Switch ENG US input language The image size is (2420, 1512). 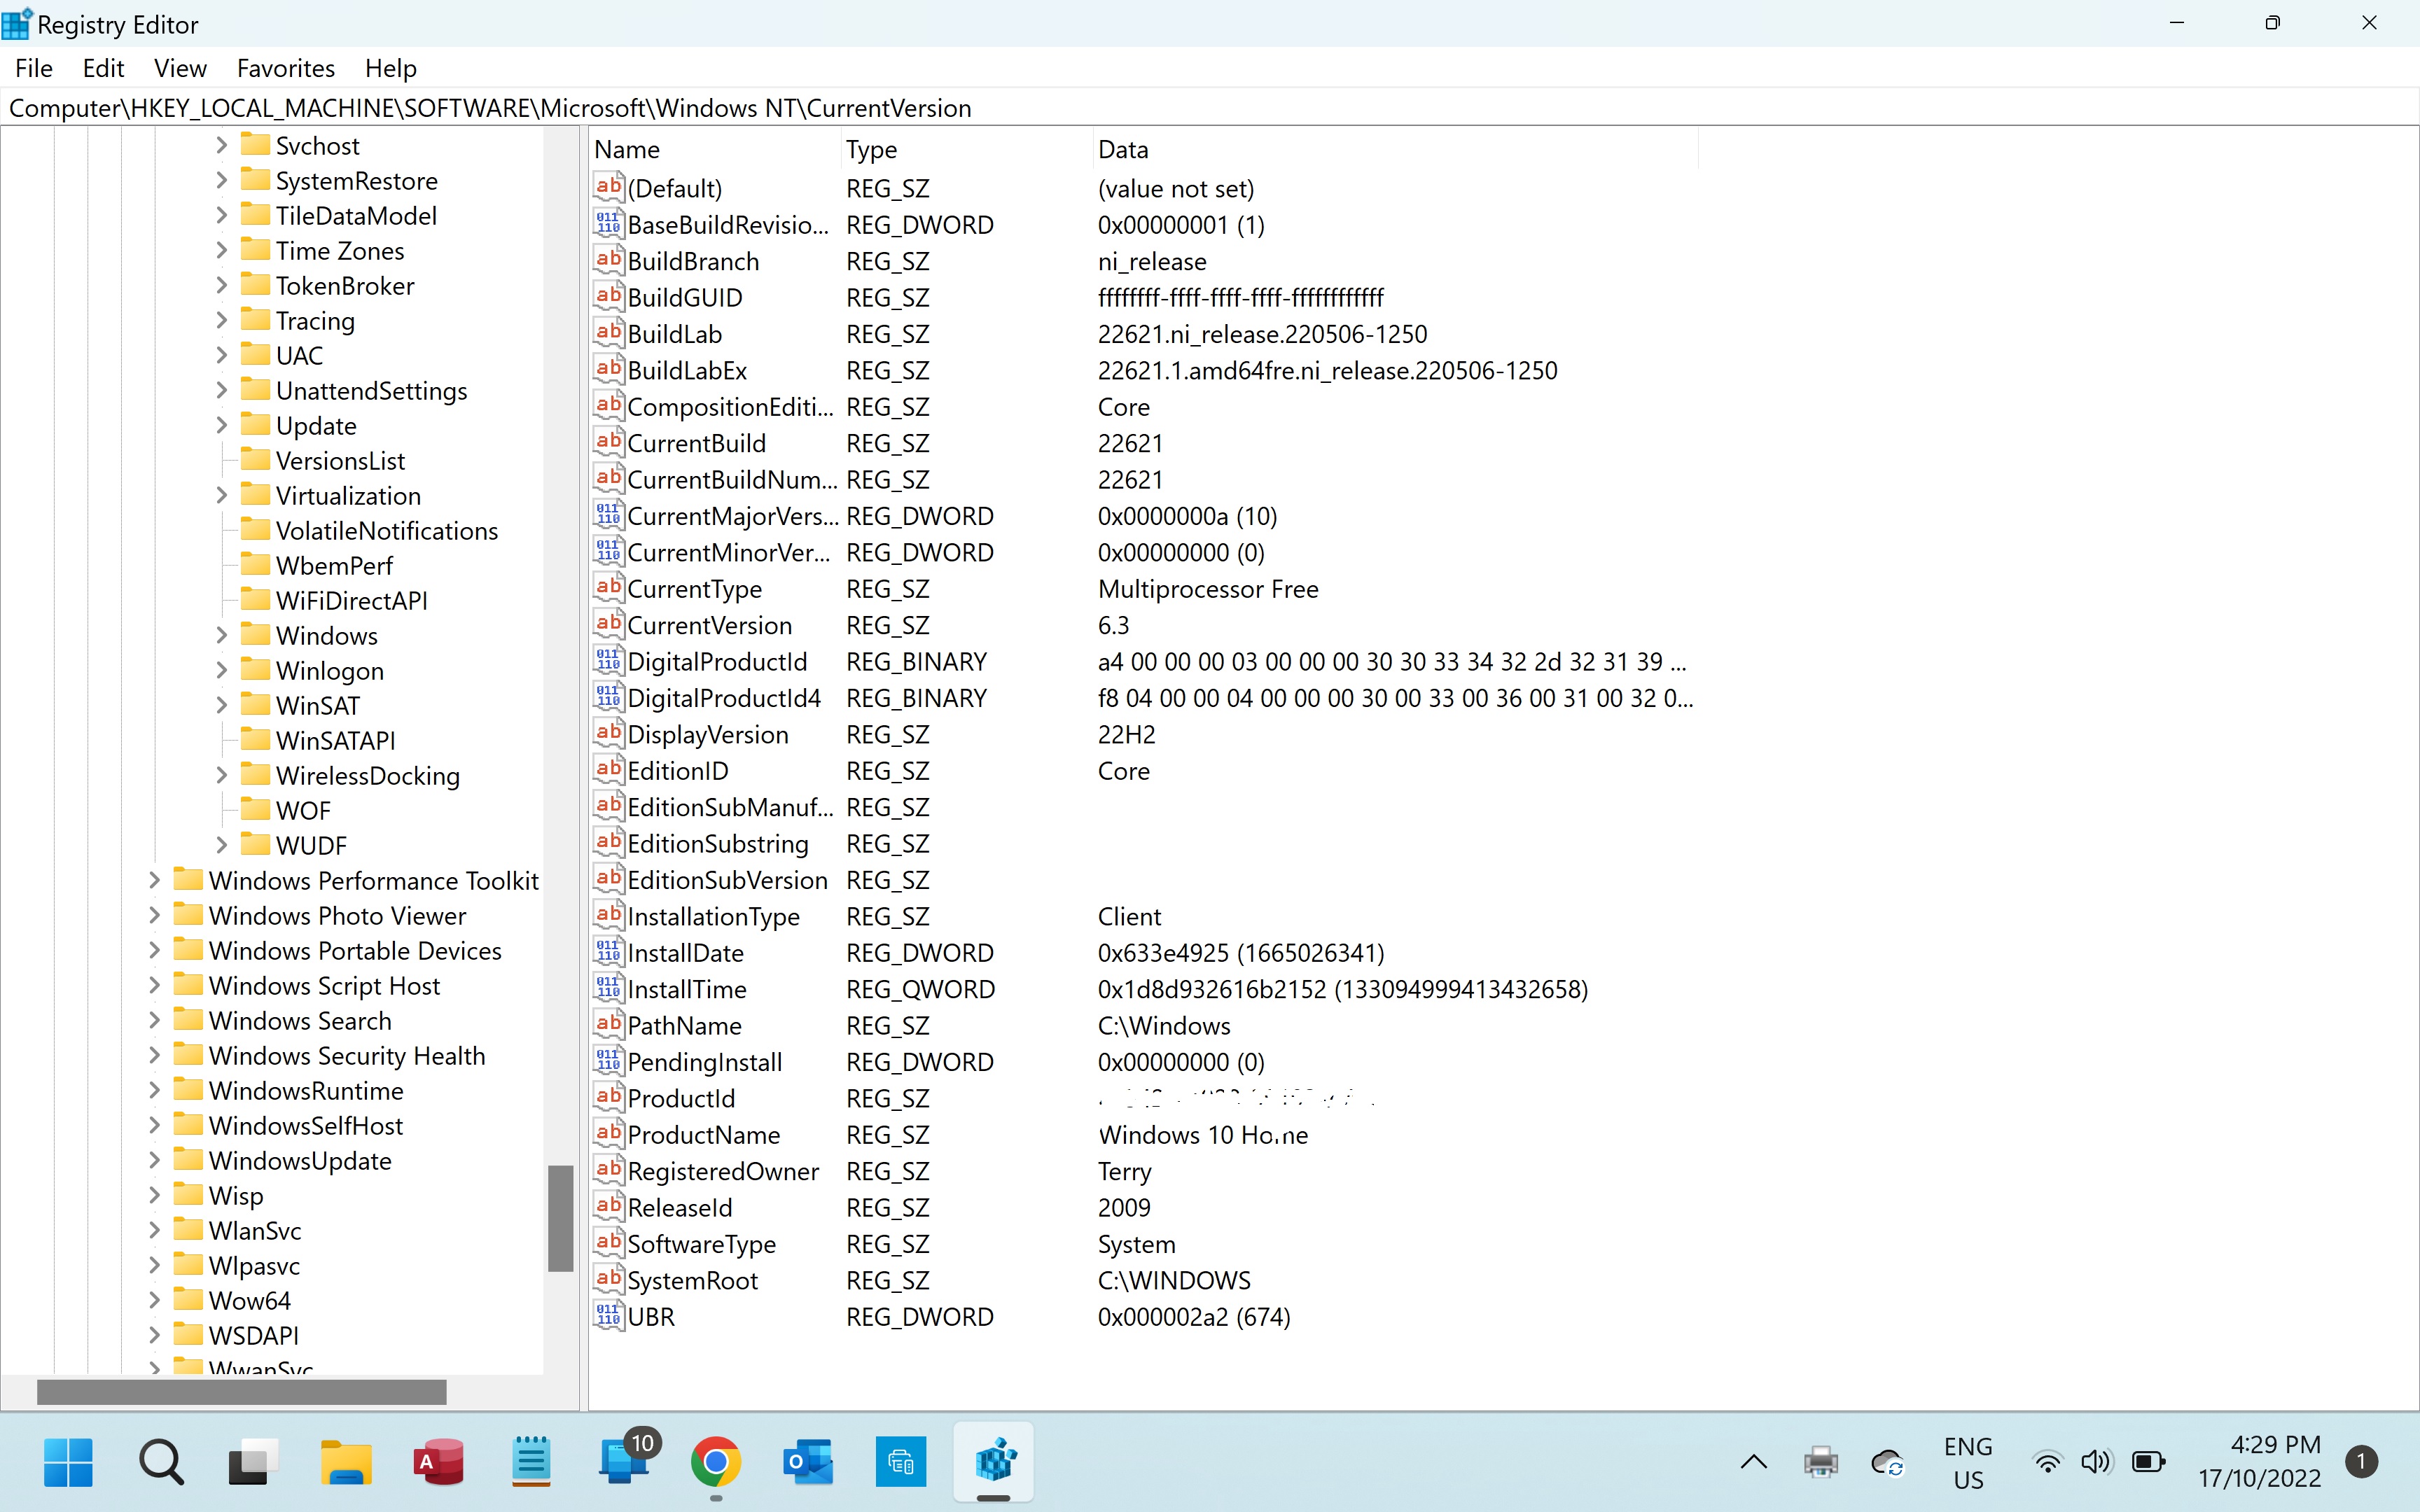point(1968,1463)
